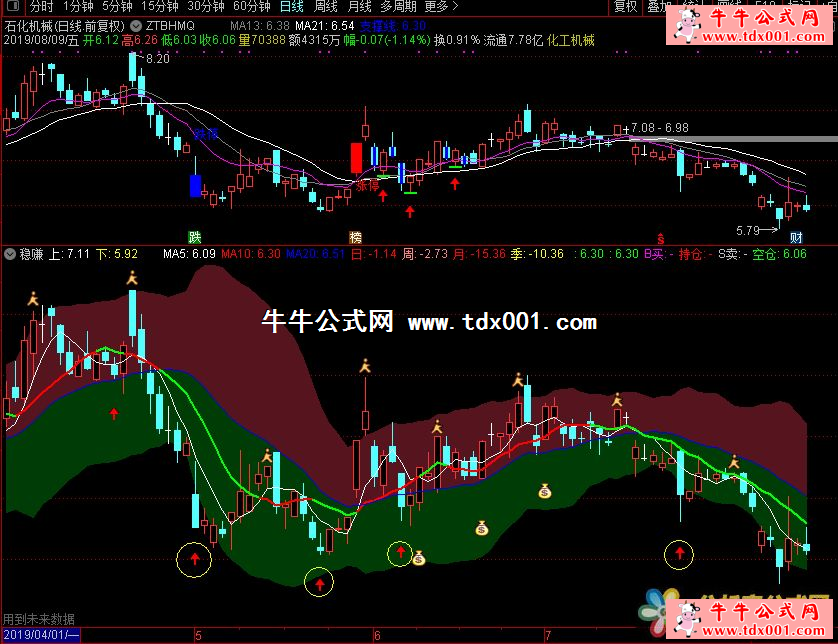Click the 2019/08/09/五 date text
Image resolution: width=838 pixels, height=644 pixels.
pyautogui.click(x=41, y=40)
